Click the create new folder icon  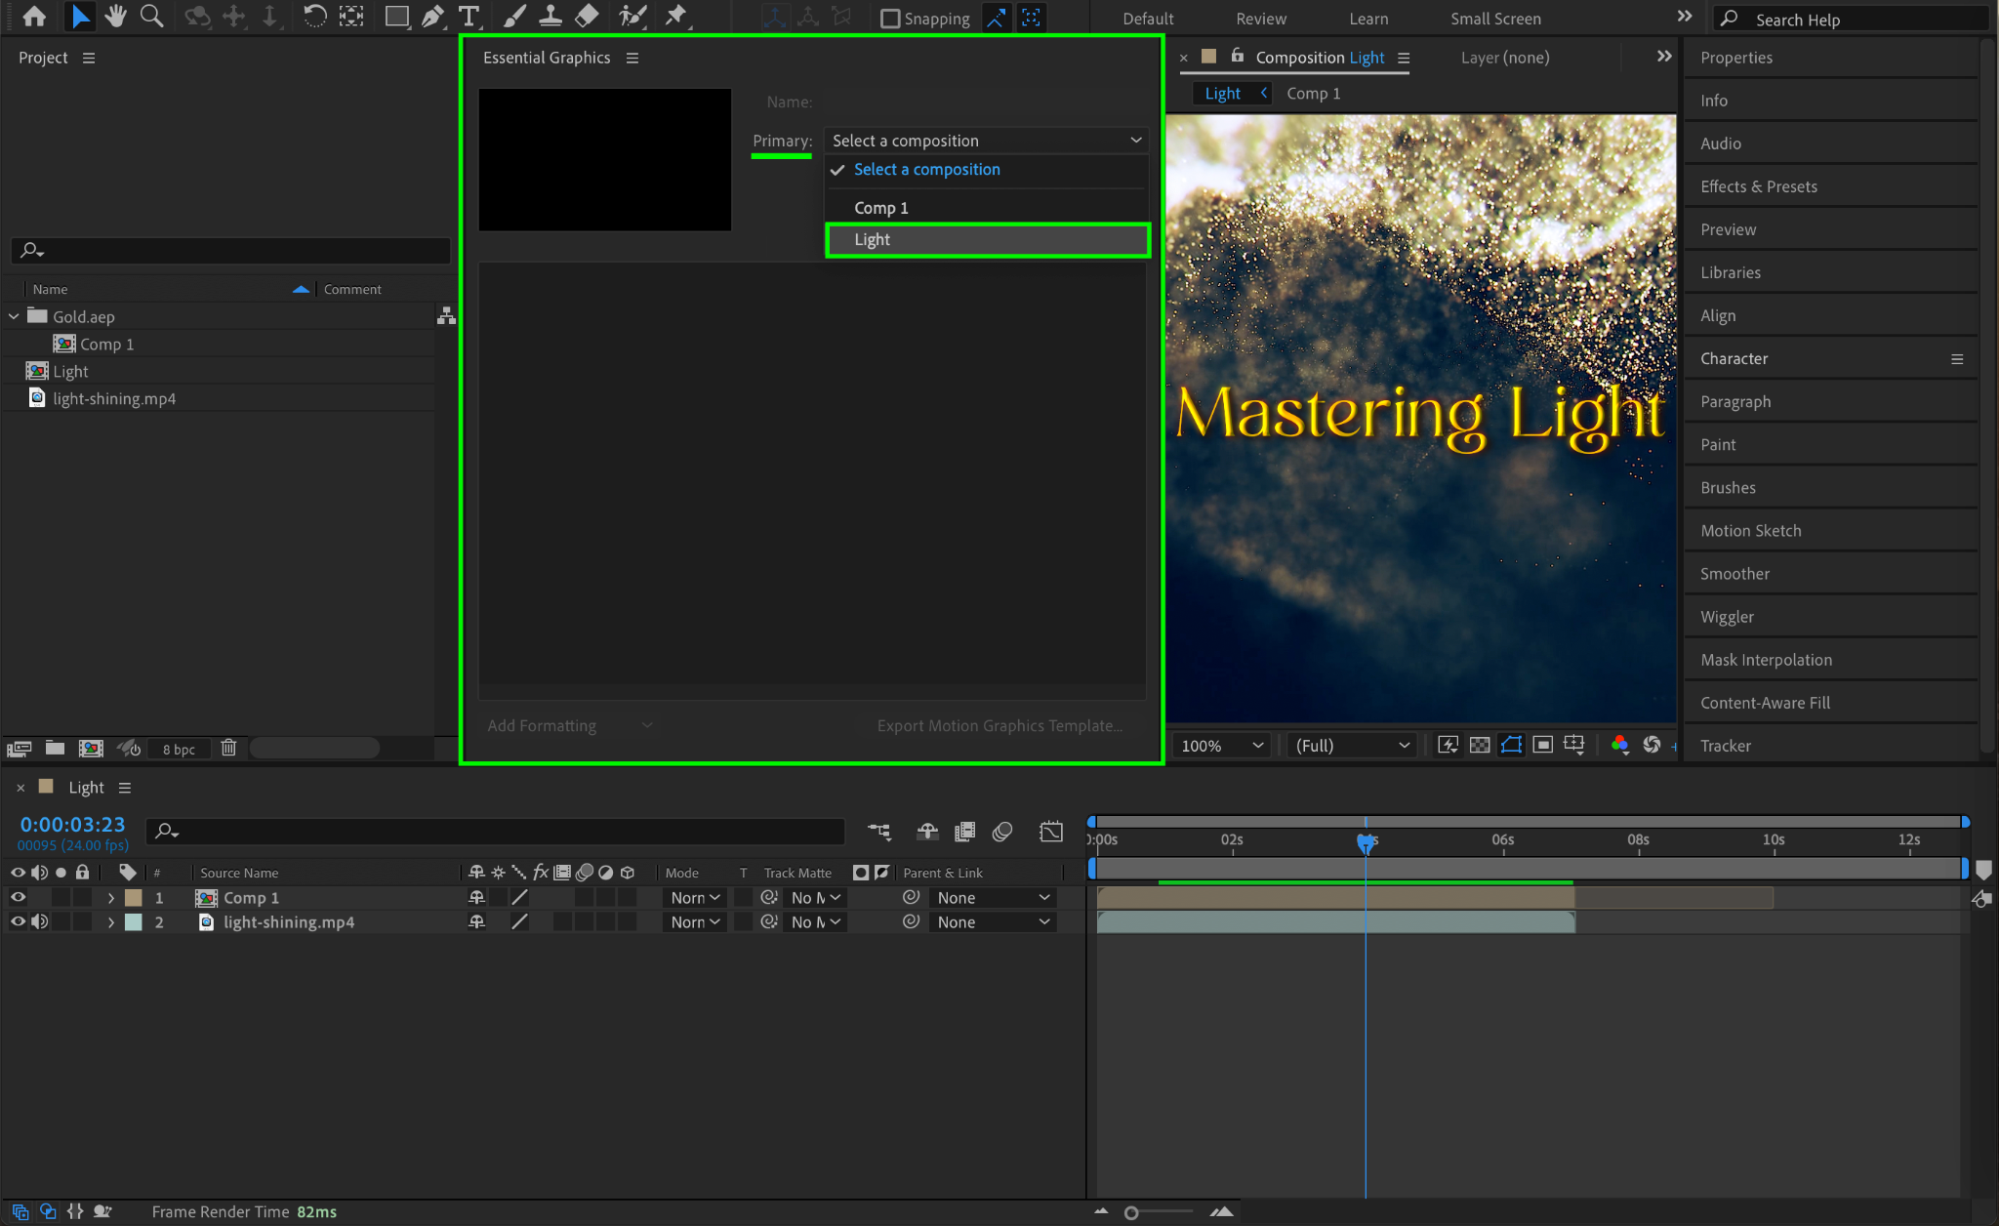pos(55,748)
